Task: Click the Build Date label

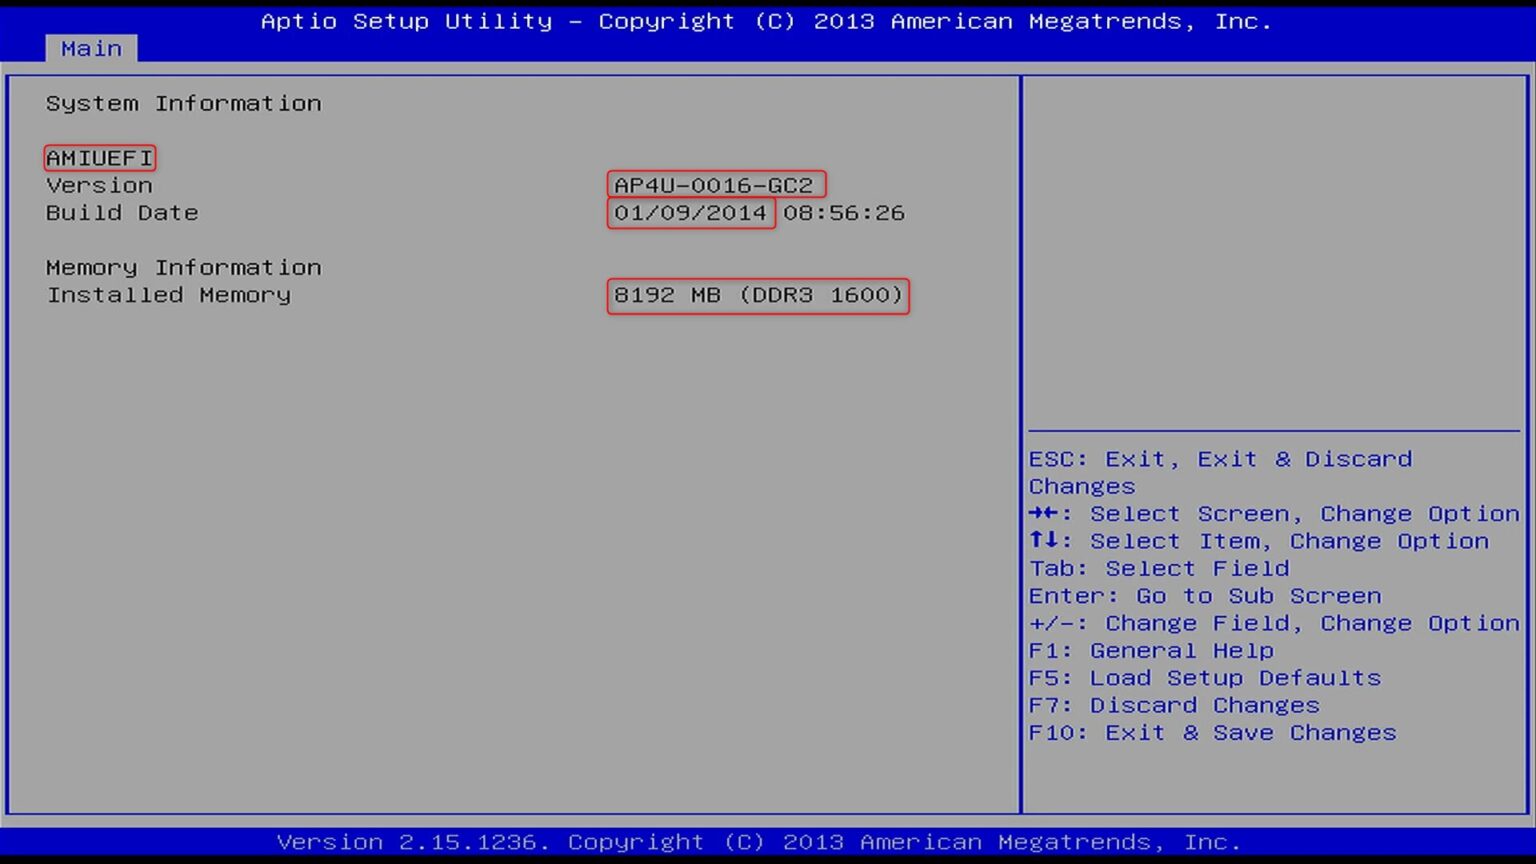Action: (122, 213)
